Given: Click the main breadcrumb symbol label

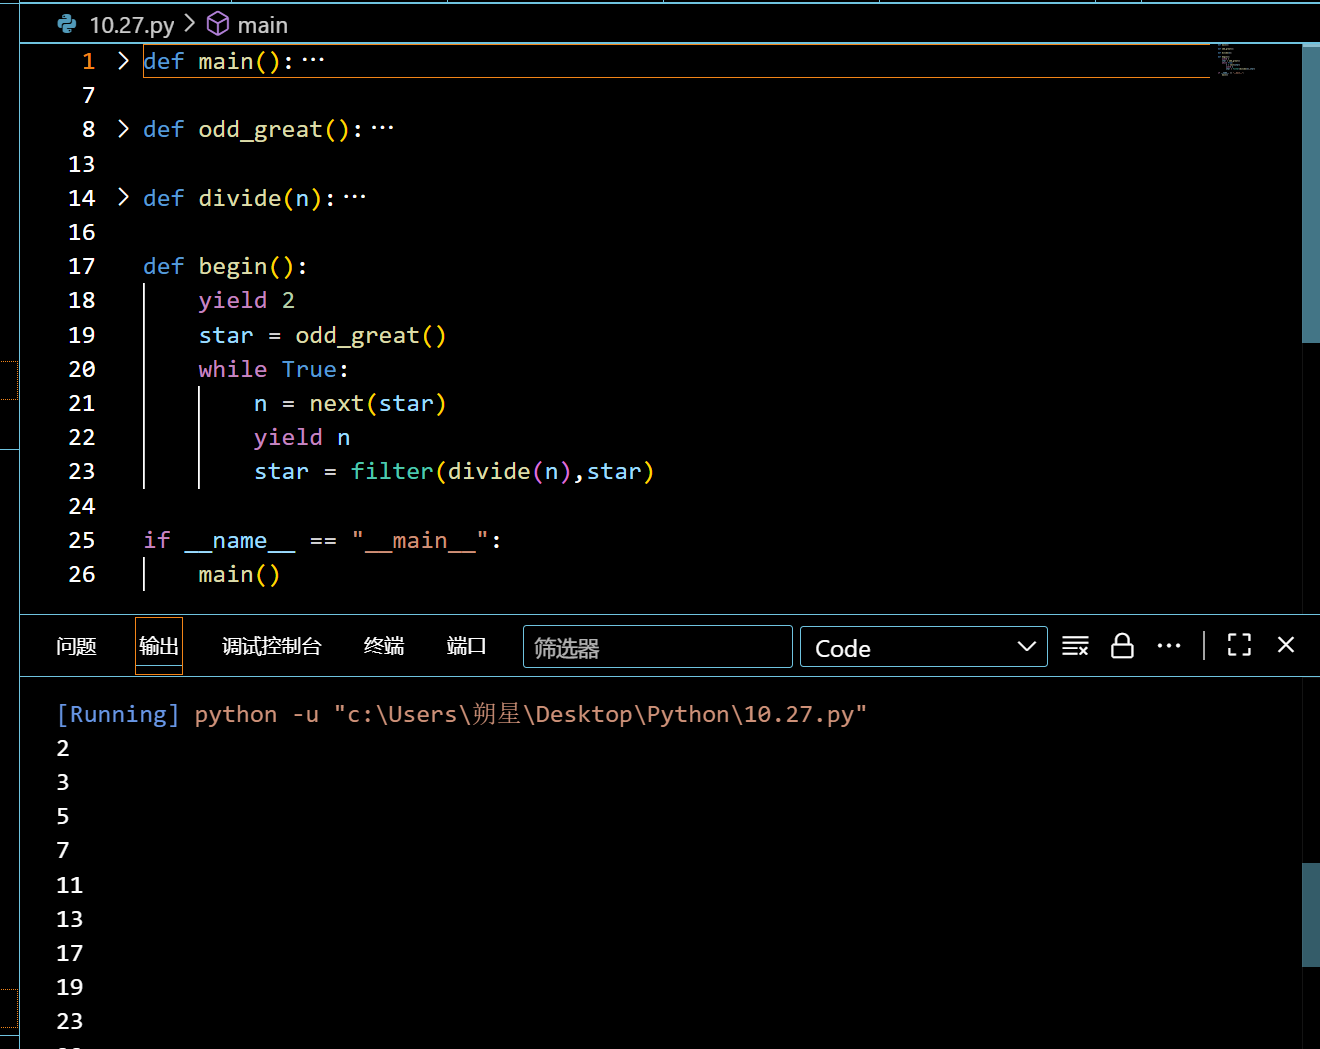Looking at the screenshot, I should [262, 25].
